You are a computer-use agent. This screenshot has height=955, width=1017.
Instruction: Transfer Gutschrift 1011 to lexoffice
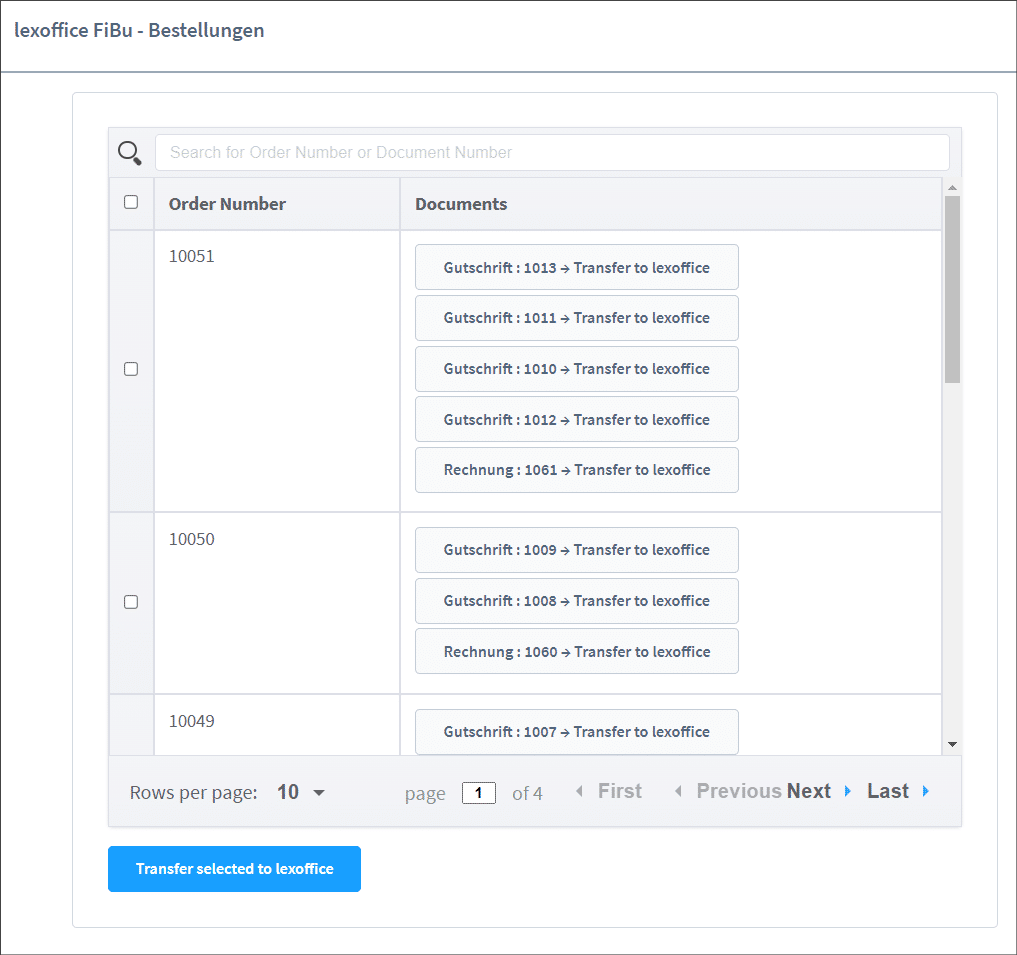click(577, 318)
